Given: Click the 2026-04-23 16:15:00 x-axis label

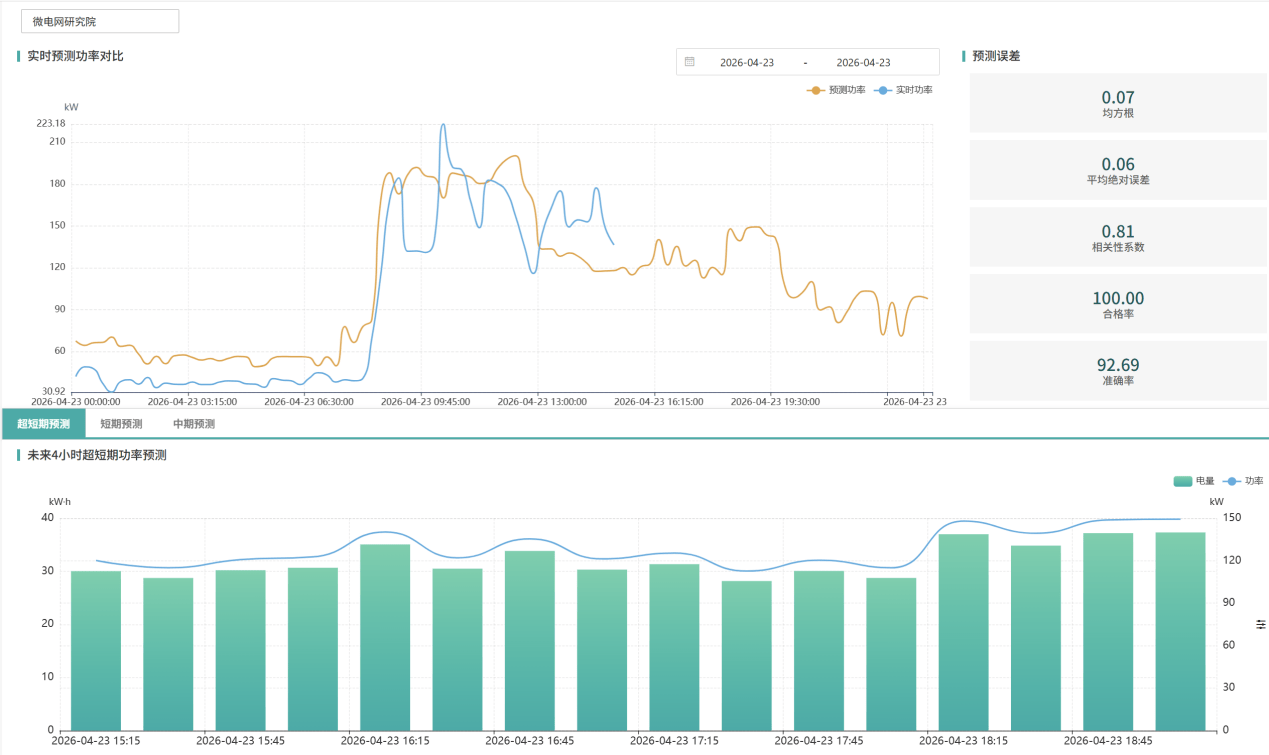Looking at the screenshot, I should [x=658, y=401].
